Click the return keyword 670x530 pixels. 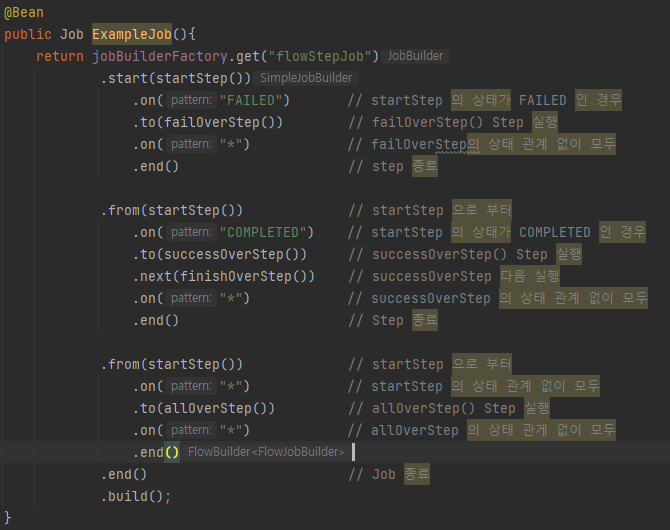[x=60, y=56]
